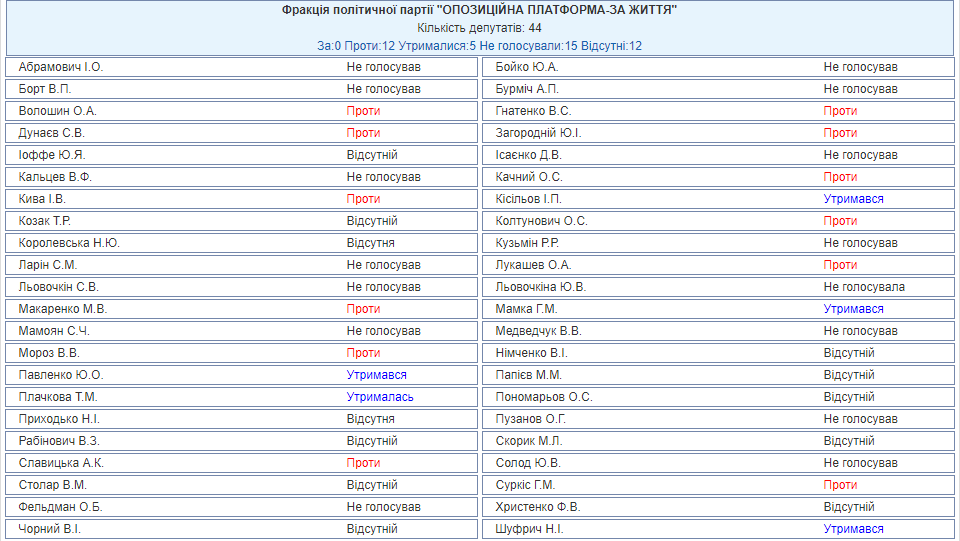The width and height of the screenshot is (960, 541).
Task: Click the deputies count "Кількість депутатів: 44"
Action: (479, 28)
